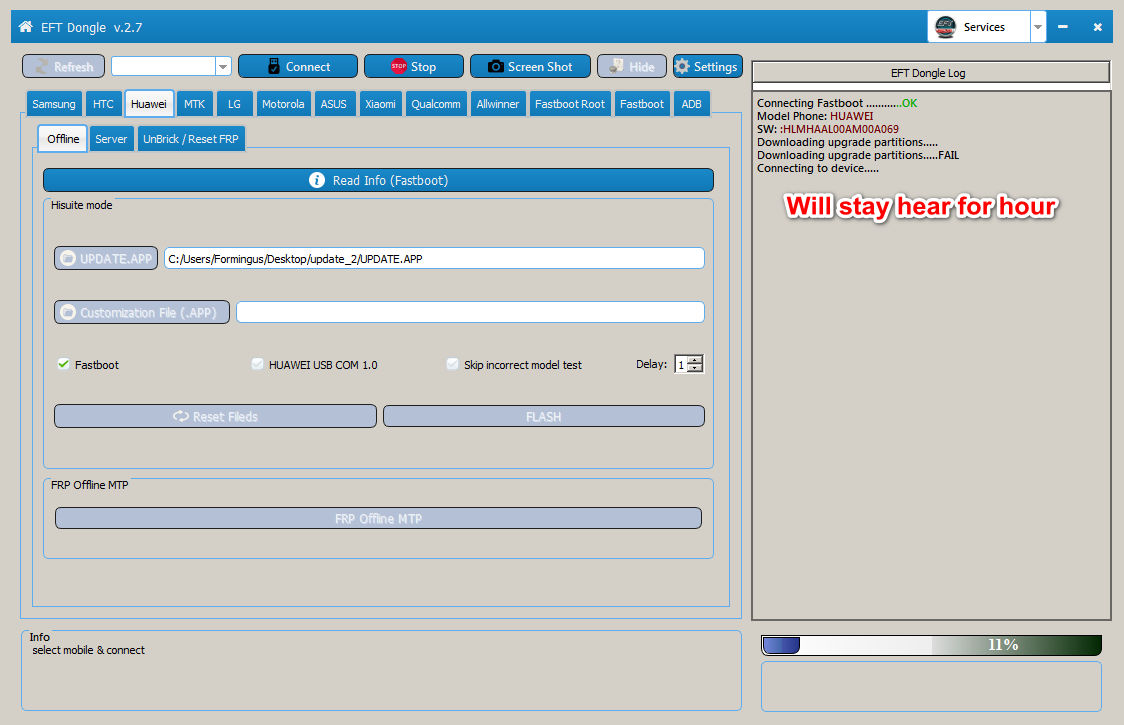This screenshot has height=725, width=1124.
Task: Click the UPDATE.APP browse button
Action: tap(106, 258)
